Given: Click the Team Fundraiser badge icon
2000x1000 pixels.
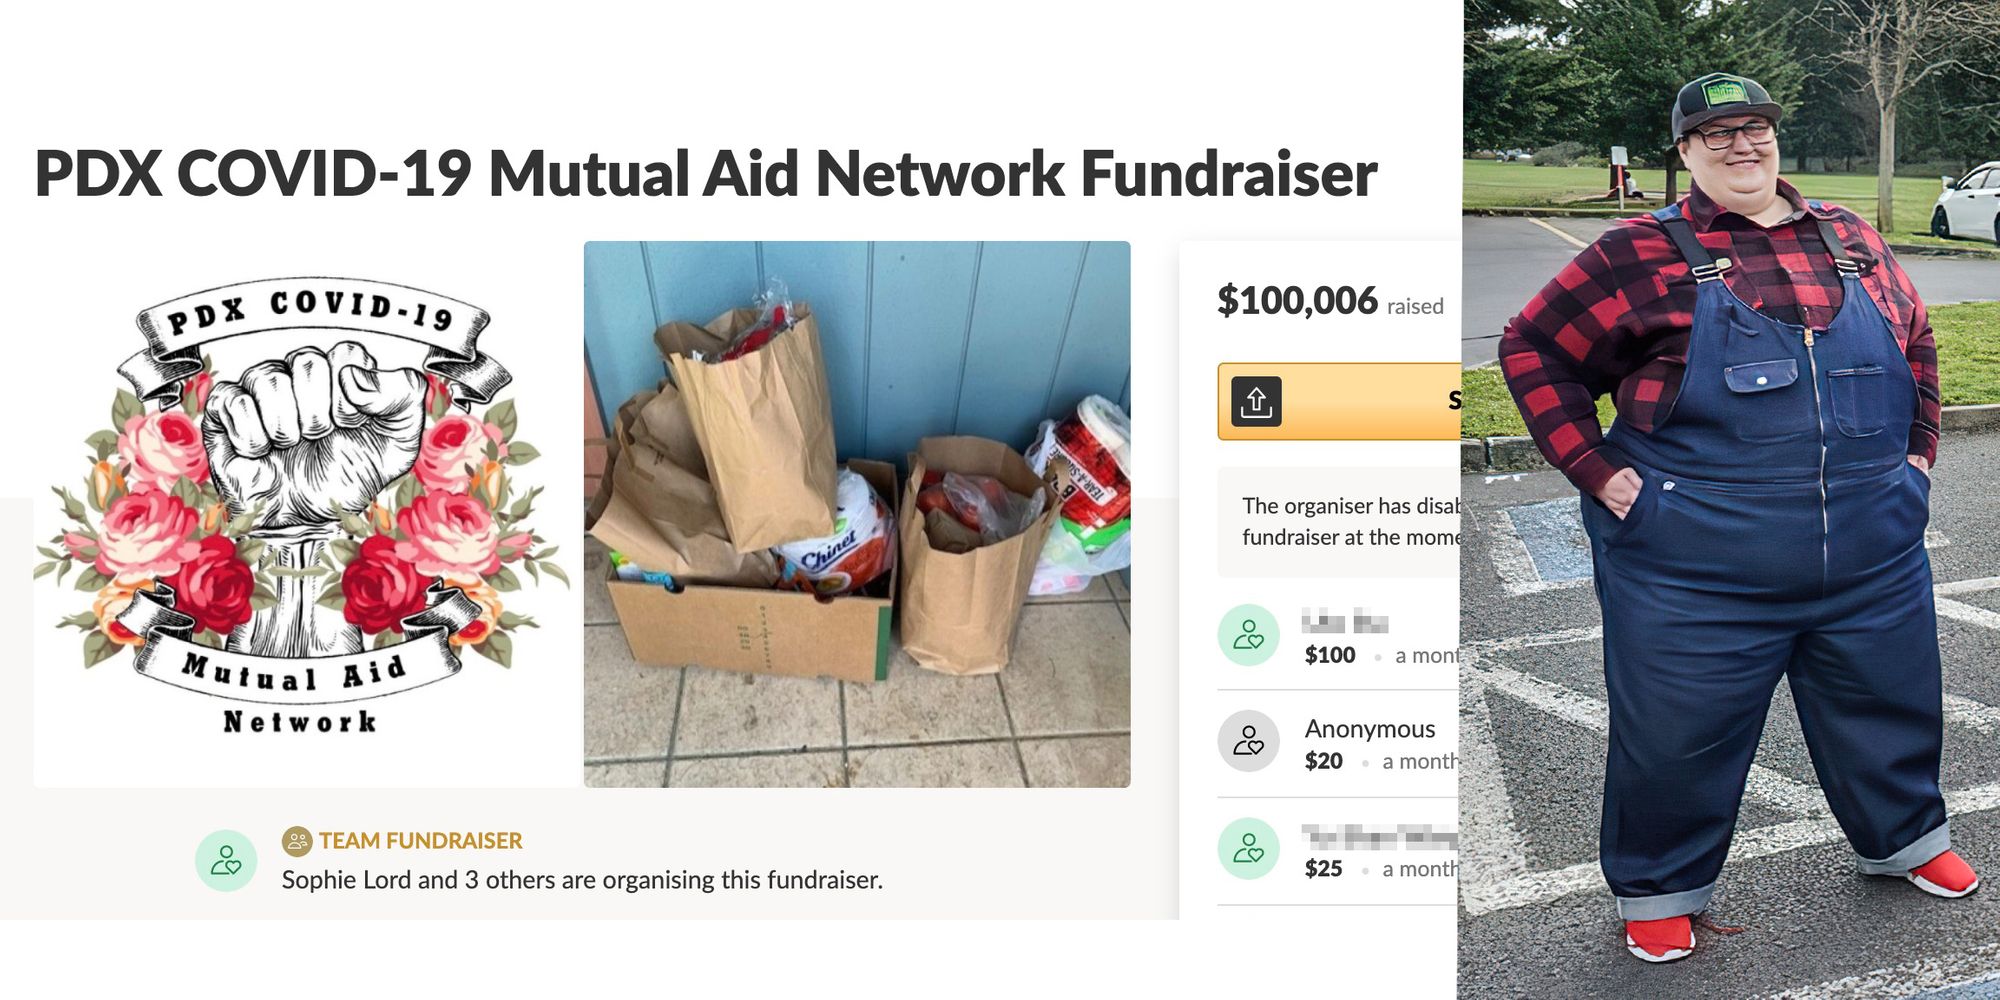Looking at the screenshot, I should (x=297, y=841).
